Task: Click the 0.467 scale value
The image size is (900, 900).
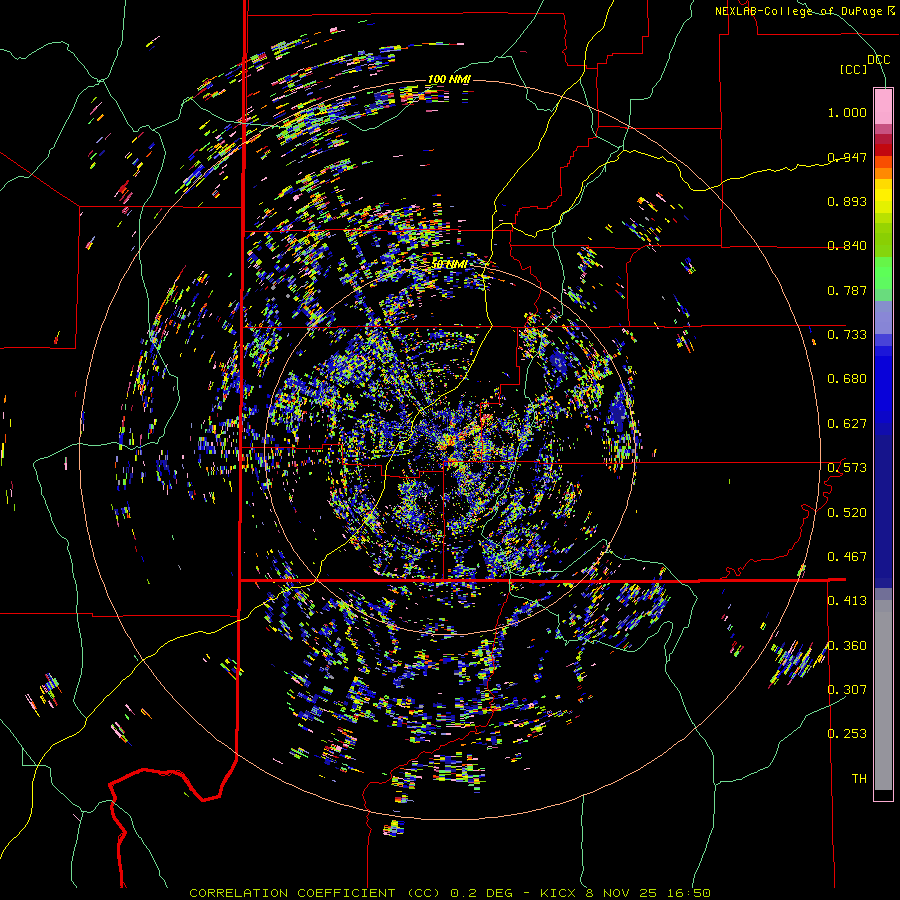Action: coord(847,557)
